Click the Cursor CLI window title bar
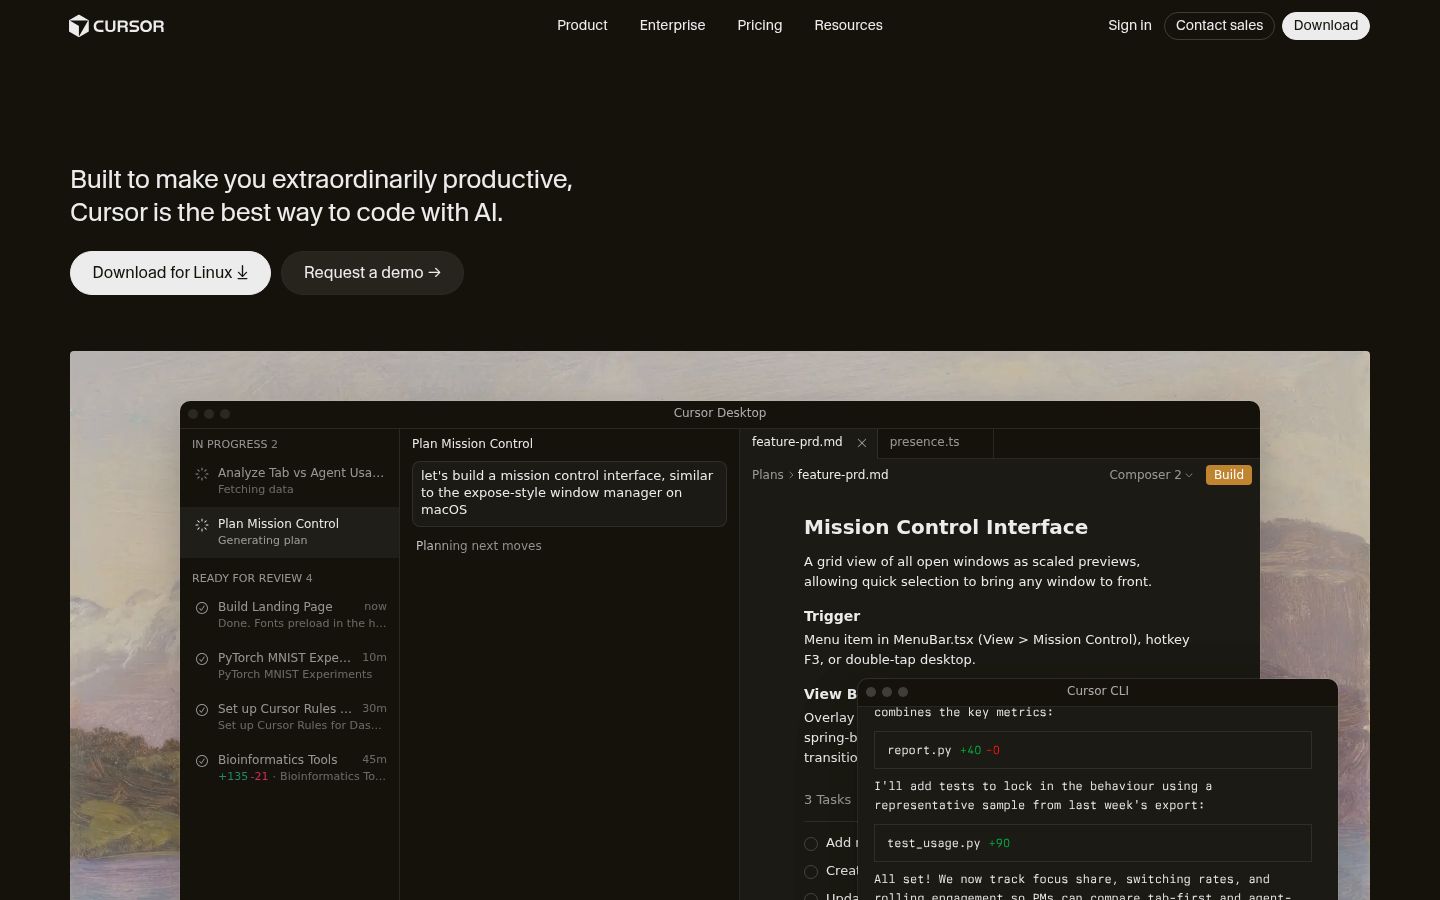 [1098, 691]
